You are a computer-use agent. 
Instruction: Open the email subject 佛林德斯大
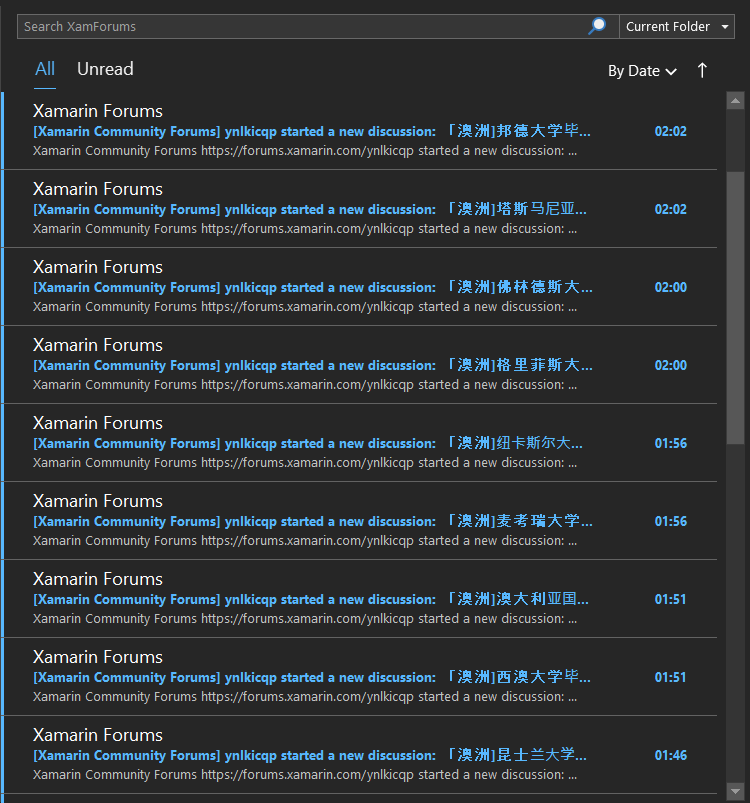(x=313, y=287)
